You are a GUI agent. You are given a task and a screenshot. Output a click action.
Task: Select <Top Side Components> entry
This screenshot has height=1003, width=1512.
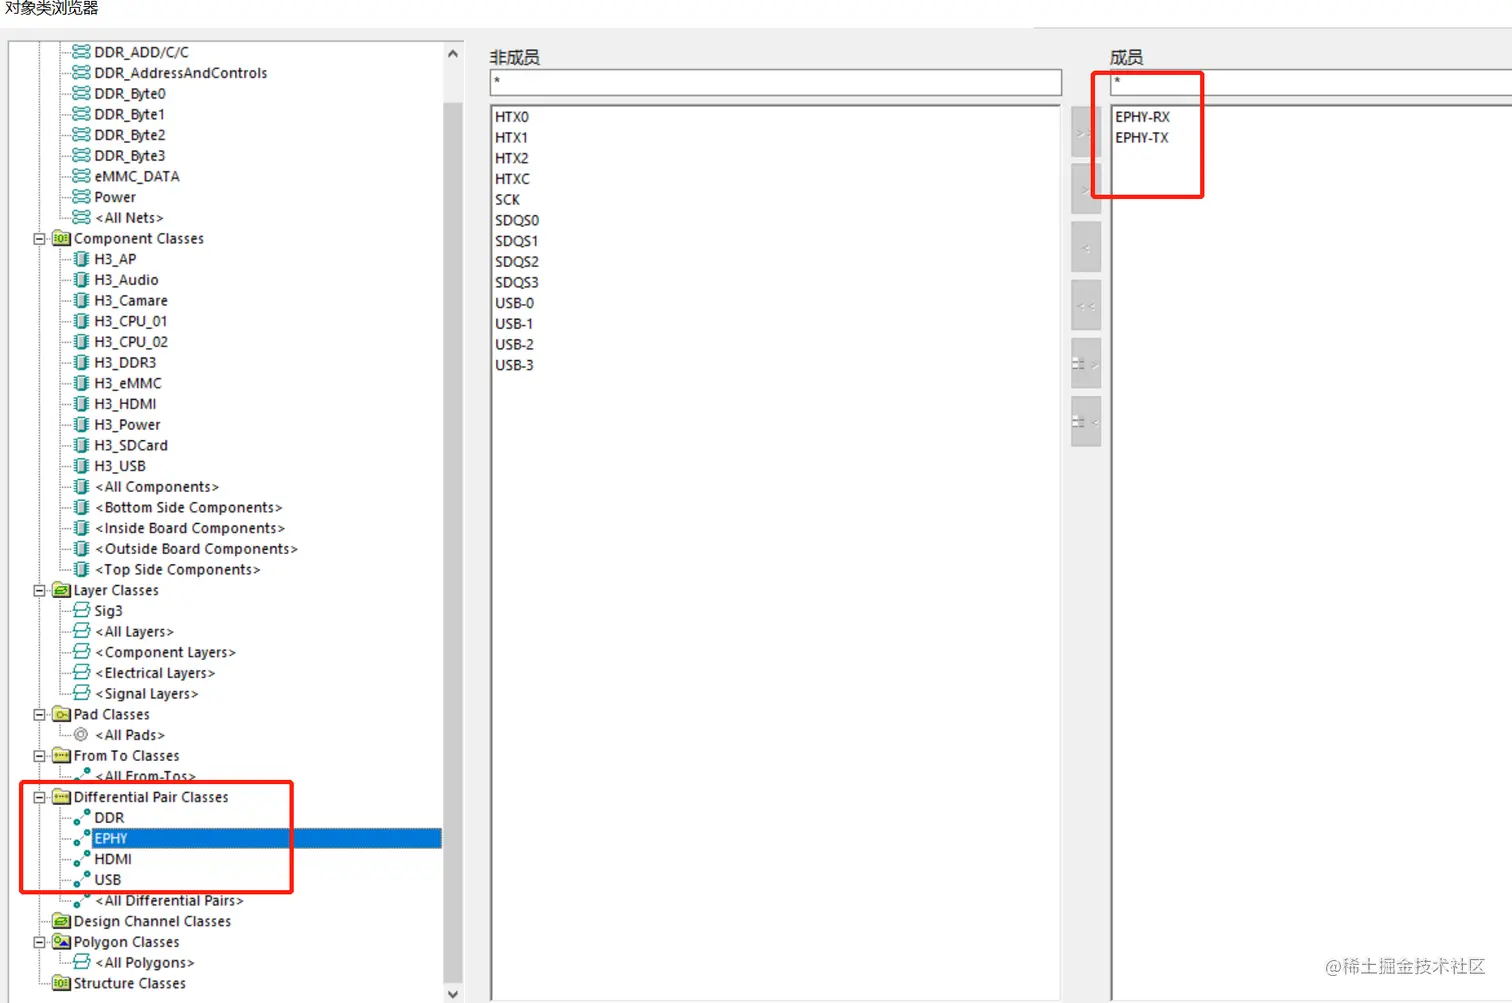(x=178, y=570)
